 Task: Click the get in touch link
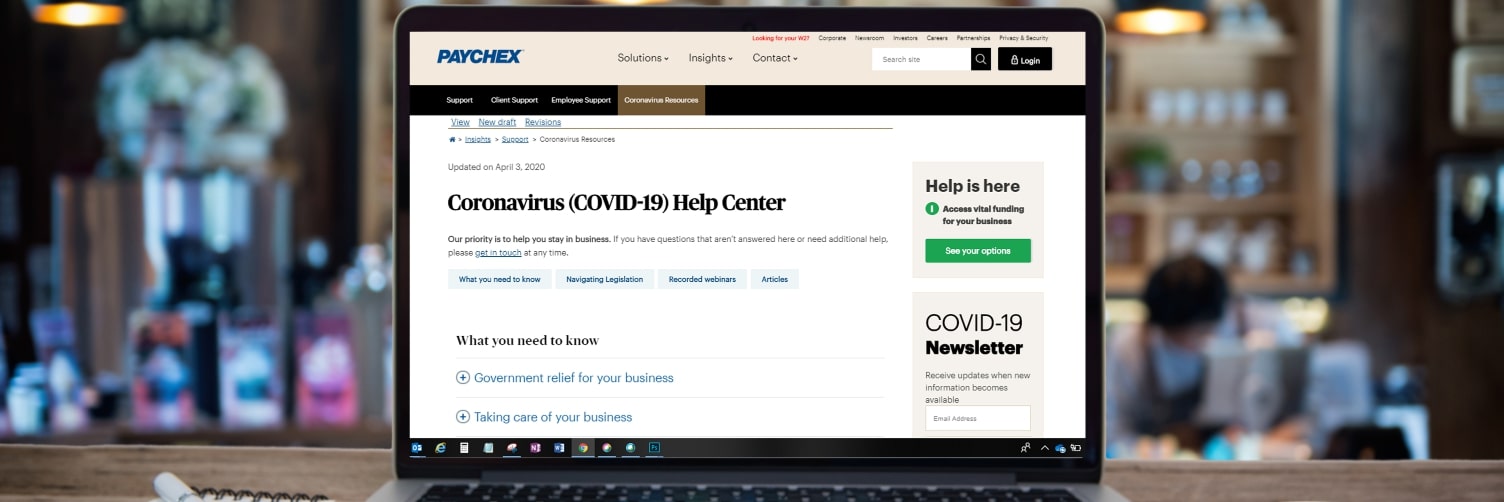[498, 253]
